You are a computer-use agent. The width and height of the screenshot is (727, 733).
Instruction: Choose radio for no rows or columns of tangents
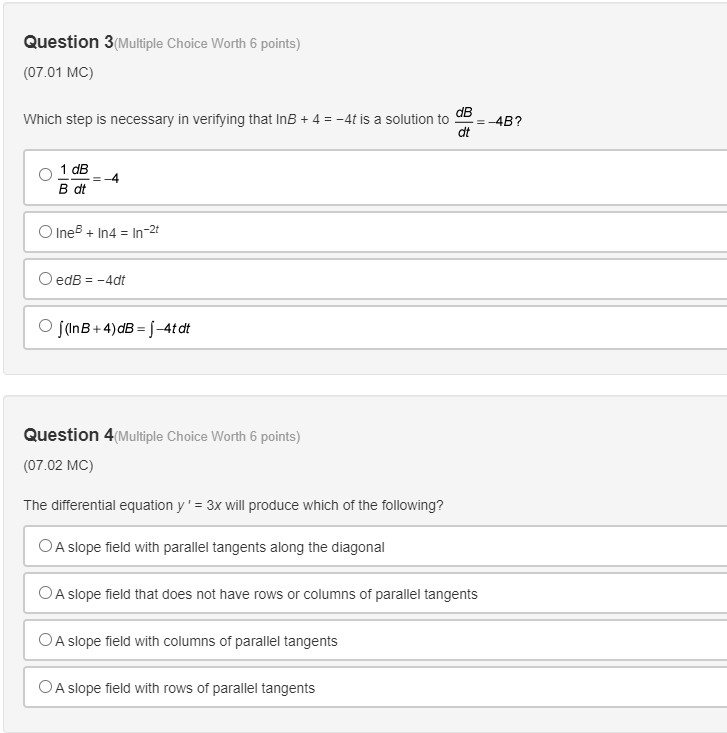tap(45, 593)
